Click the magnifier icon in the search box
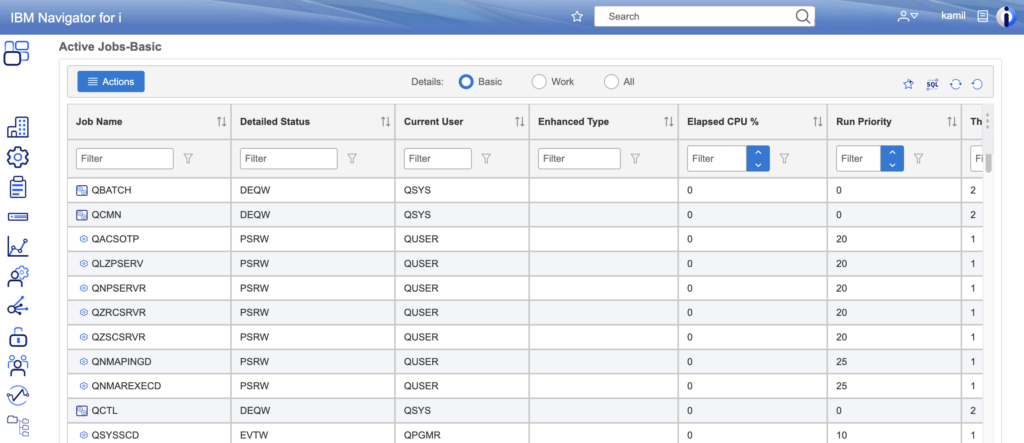The width and height of the screenshot is (1024, 443). tap(803, 16)
